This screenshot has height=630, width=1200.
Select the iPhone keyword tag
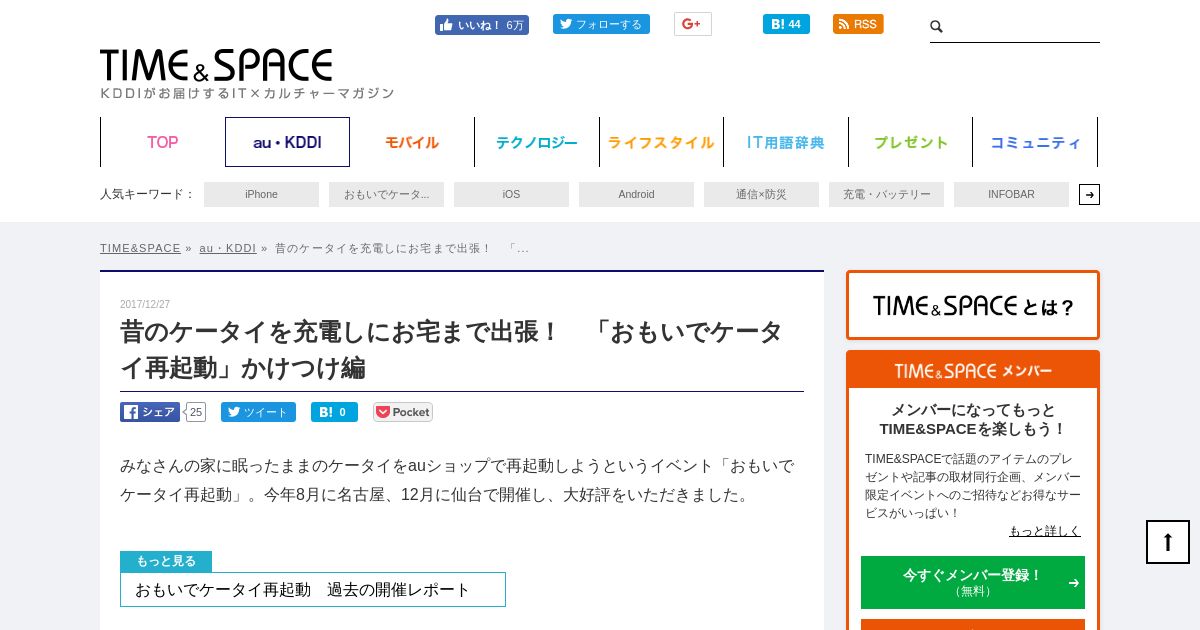(x=261, y=194)
